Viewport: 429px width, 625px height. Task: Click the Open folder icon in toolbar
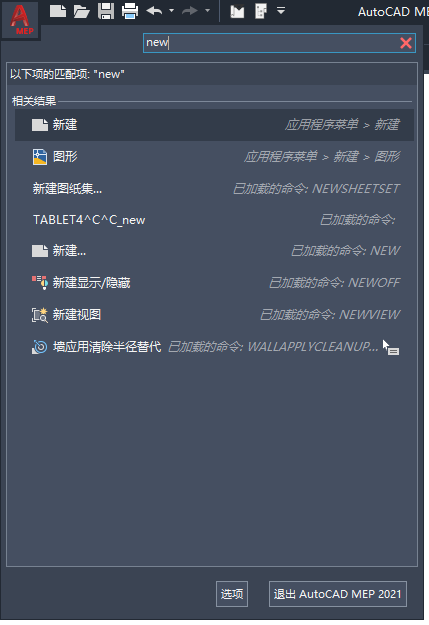[x=82, y=11]
